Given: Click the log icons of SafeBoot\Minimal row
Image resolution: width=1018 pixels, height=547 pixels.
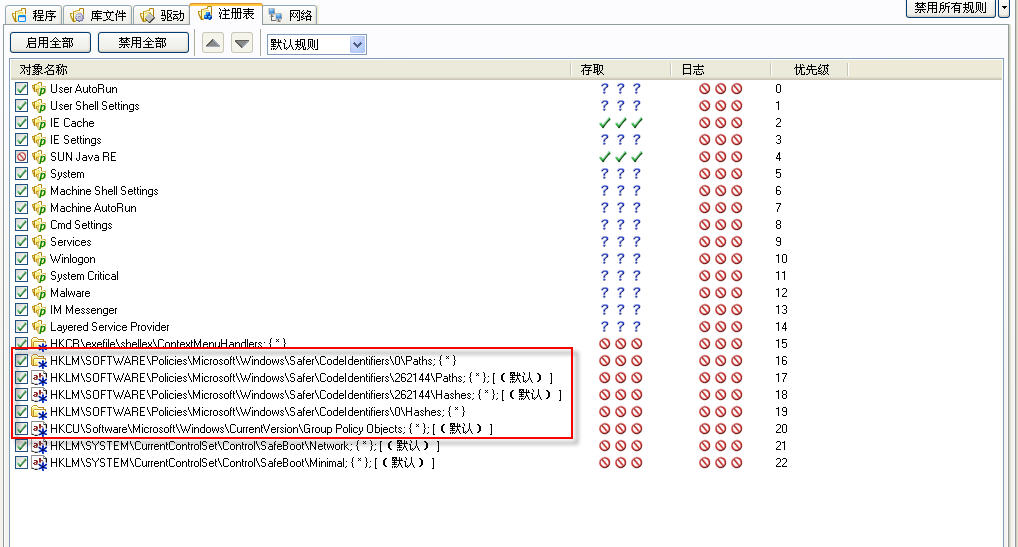Looking at the screenshot, I should (x=721, y=463).
